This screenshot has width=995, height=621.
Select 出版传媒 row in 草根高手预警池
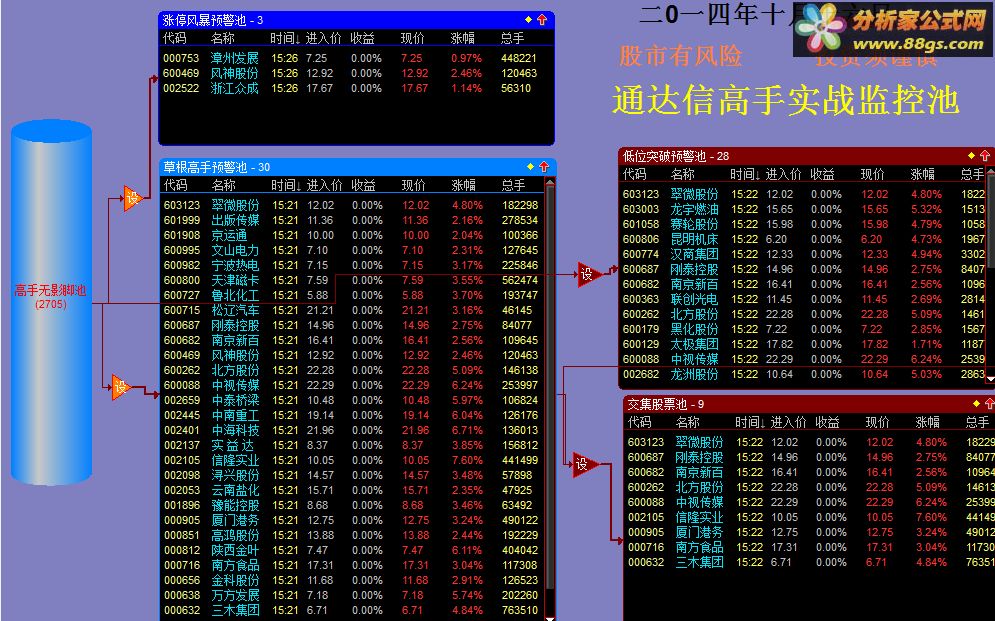(x=351, y=220)
